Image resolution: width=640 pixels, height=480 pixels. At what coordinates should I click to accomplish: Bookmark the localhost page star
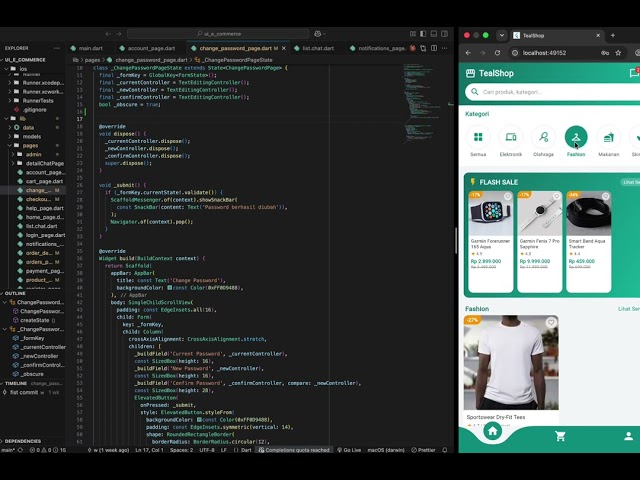click(x=618, y=53)
